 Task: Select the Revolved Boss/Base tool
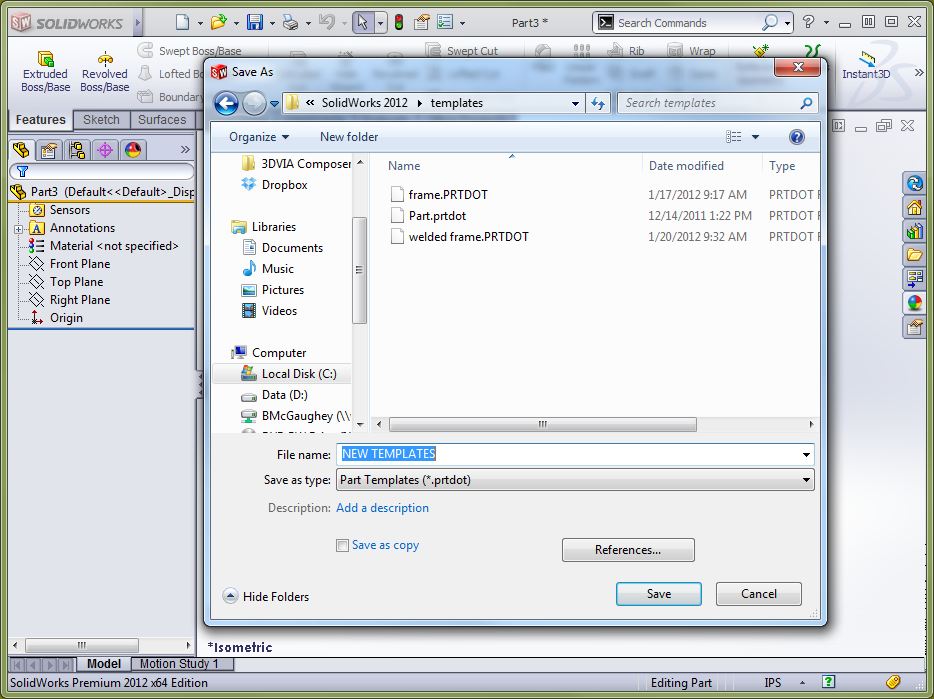point(105,72)
